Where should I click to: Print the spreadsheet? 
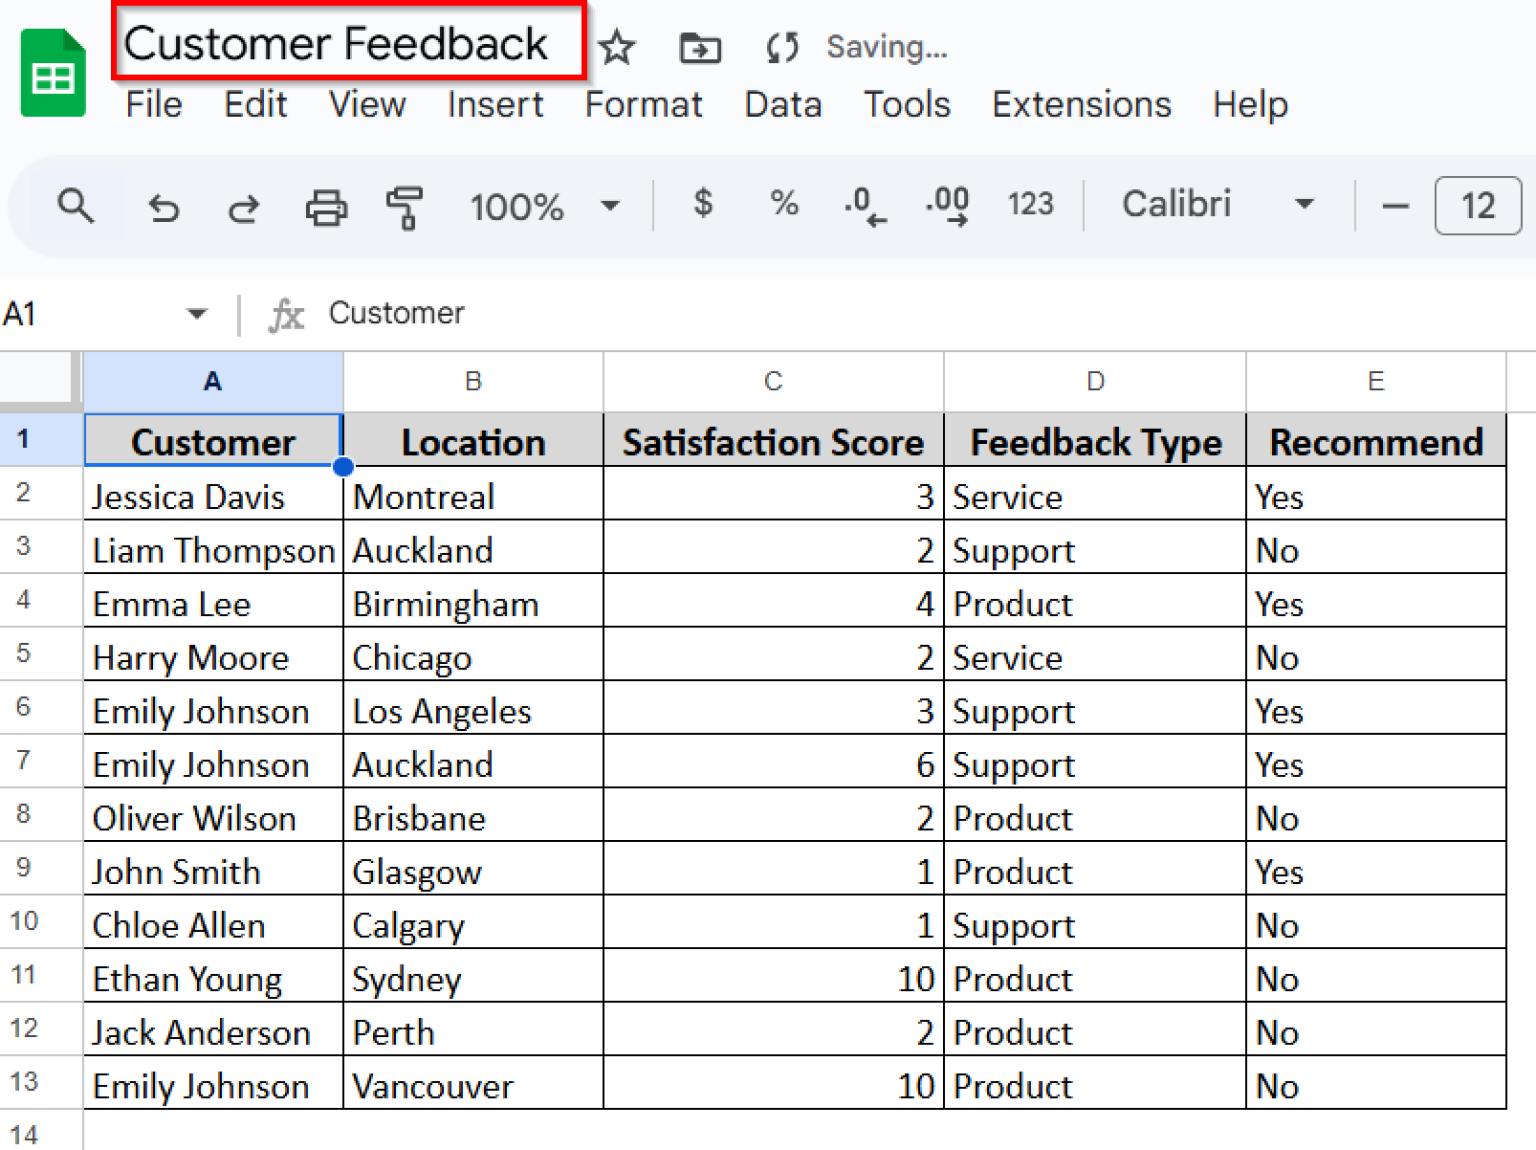pos(325,207)
